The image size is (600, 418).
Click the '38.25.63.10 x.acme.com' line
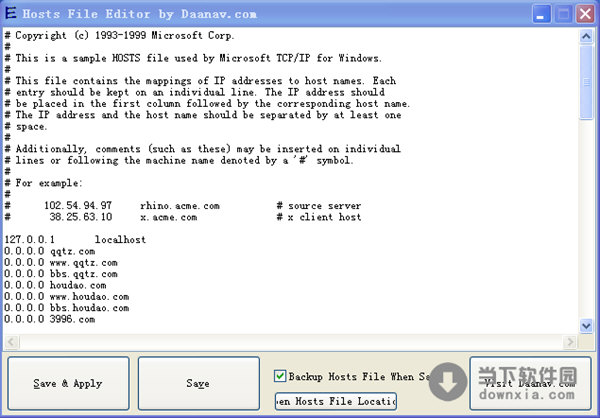[183, 217]
